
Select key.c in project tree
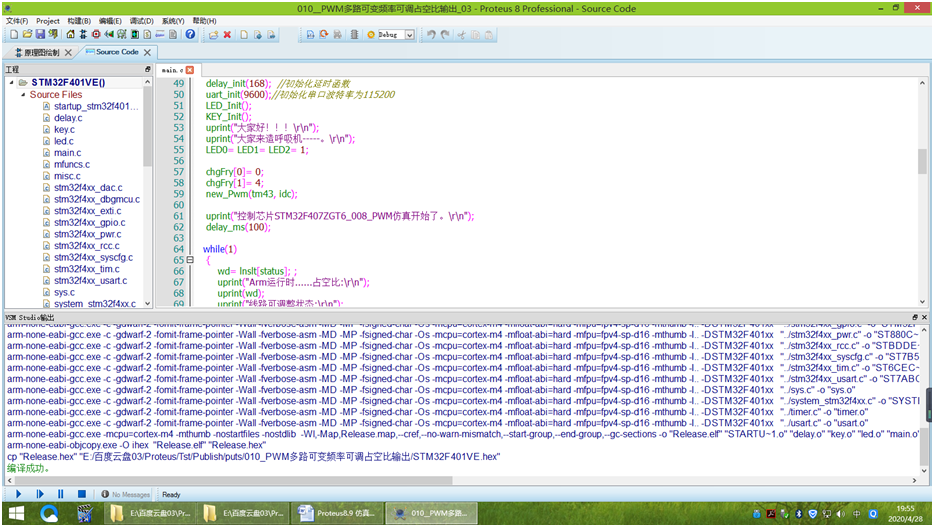(x=64, y=129)
